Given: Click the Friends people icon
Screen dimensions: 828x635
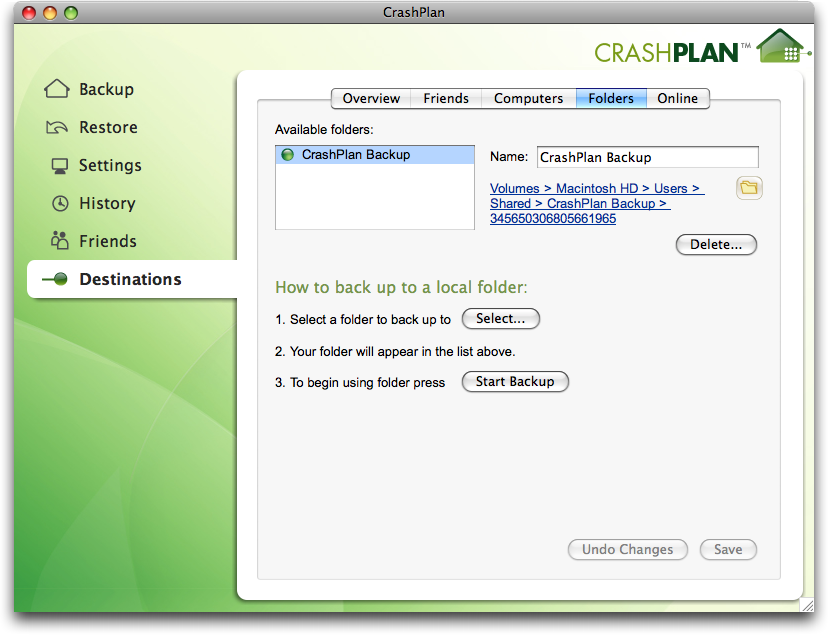Looking at the screenshot, I should coord(60,241).
